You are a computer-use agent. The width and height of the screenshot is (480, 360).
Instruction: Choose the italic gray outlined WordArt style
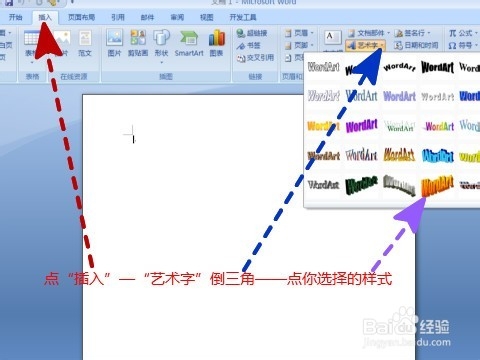324,97
